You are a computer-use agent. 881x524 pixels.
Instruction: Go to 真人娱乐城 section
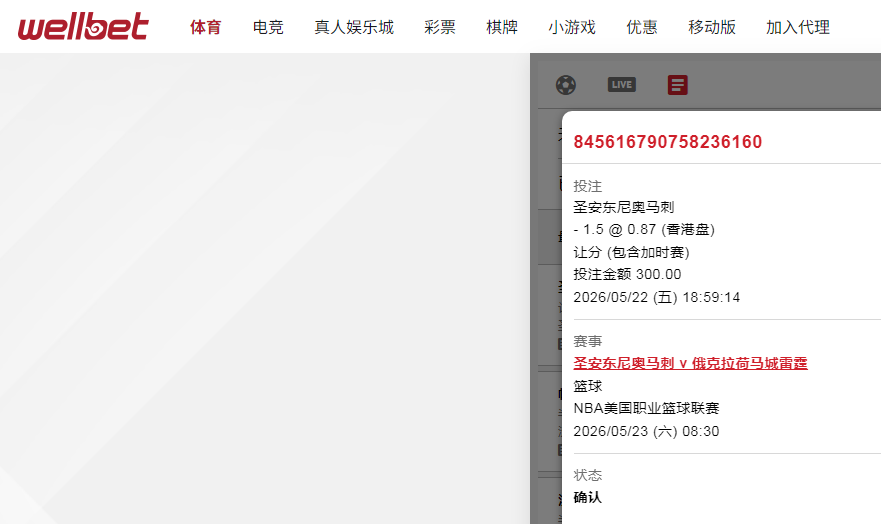pos(354,27)
